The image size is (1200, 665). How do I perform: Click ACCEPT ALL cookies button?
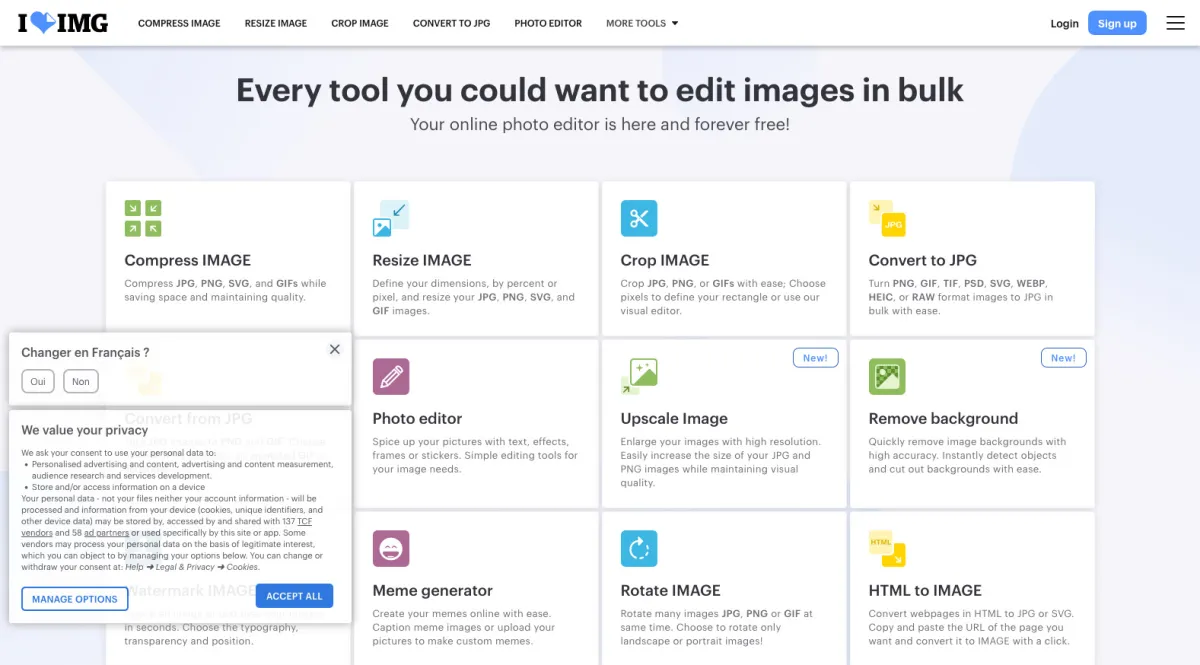[x=294, y=596]
